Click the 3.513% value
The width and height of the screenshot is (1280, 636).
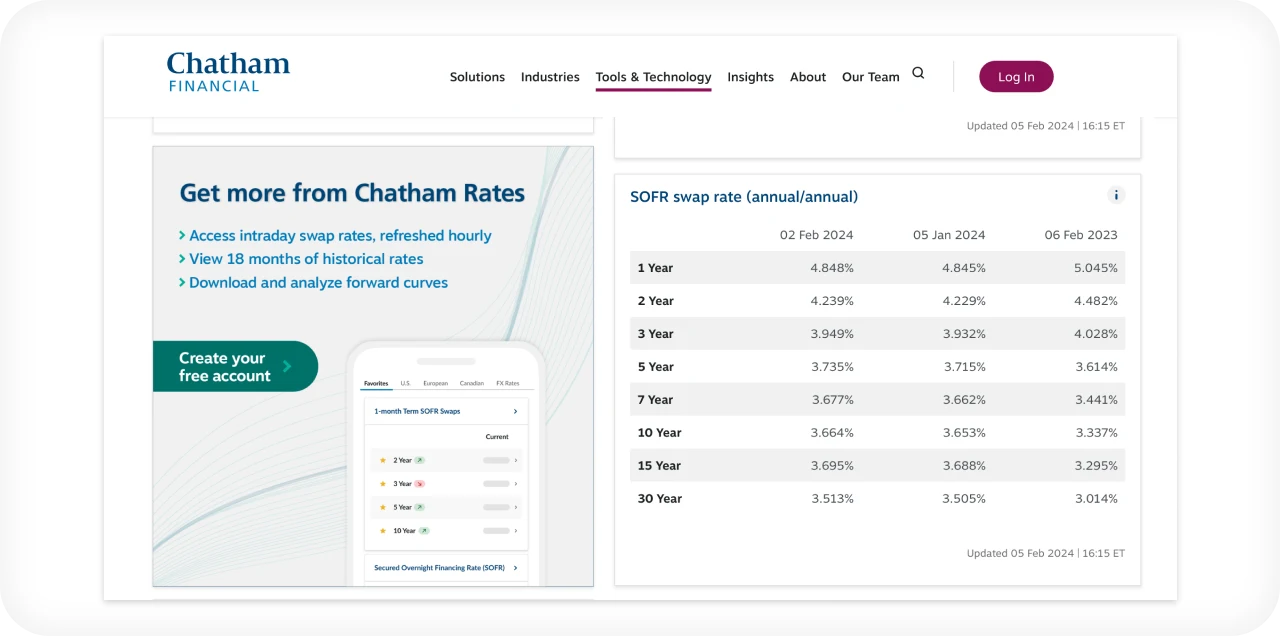pyautogui.click(x=832, y=499)
